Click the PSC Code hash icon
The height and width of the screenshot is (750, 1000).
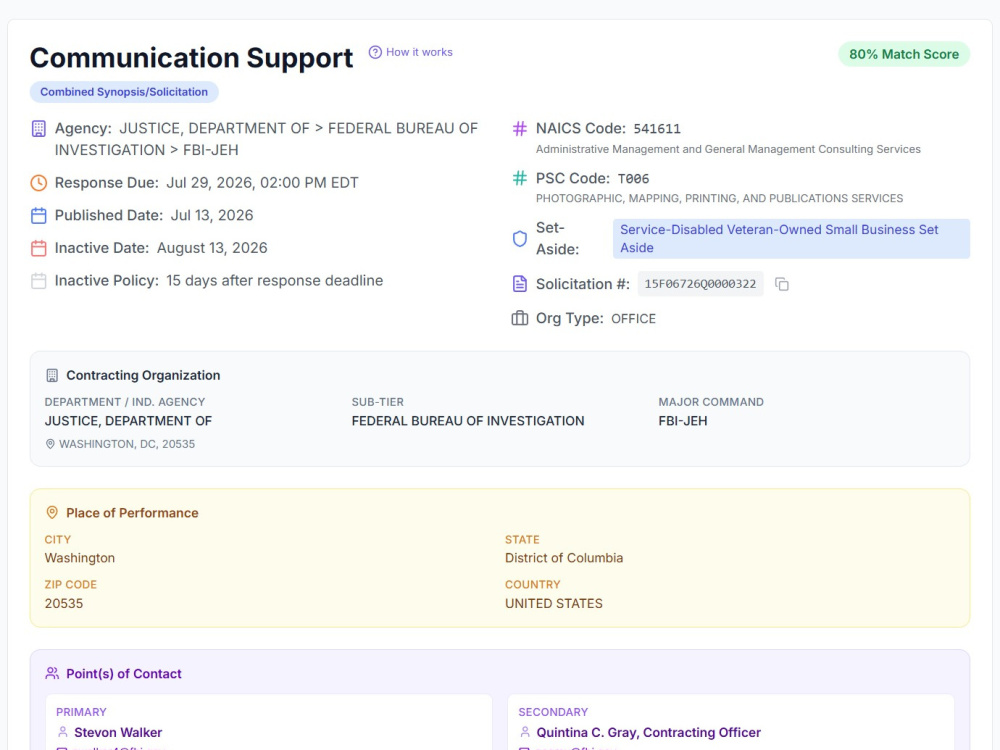[x=520, y=179]
